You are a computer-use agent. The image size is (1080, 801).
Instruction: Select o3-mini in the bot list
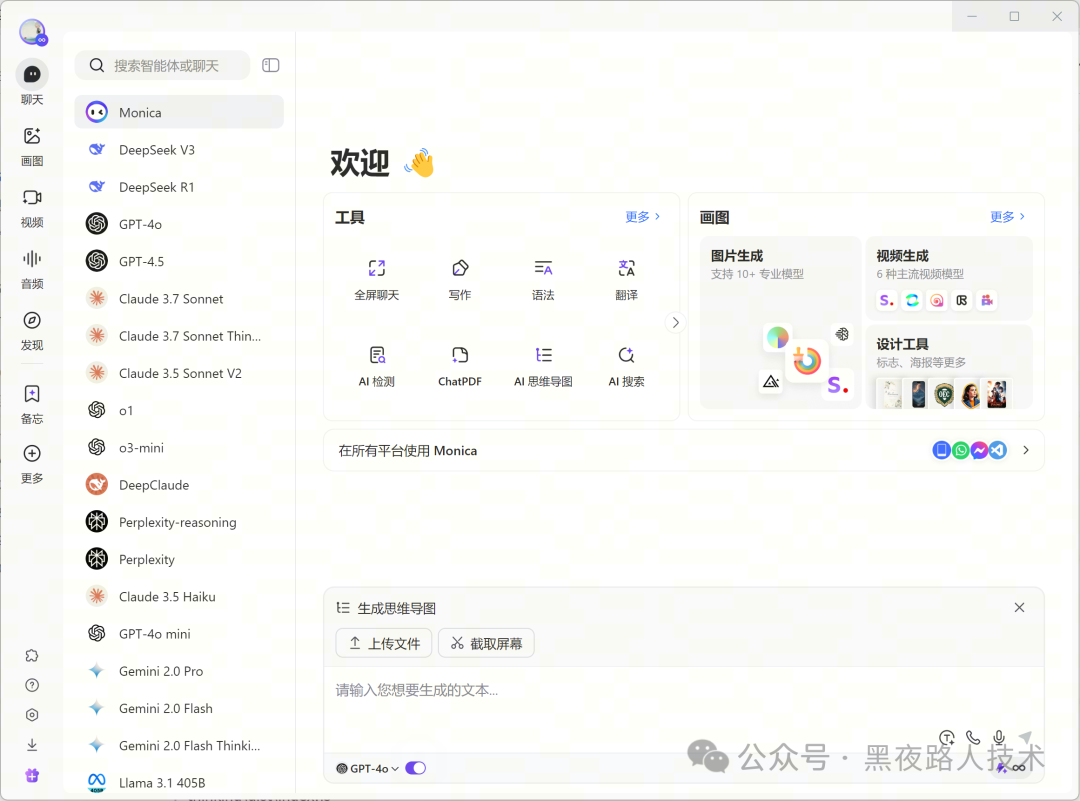tap(179, 447)
